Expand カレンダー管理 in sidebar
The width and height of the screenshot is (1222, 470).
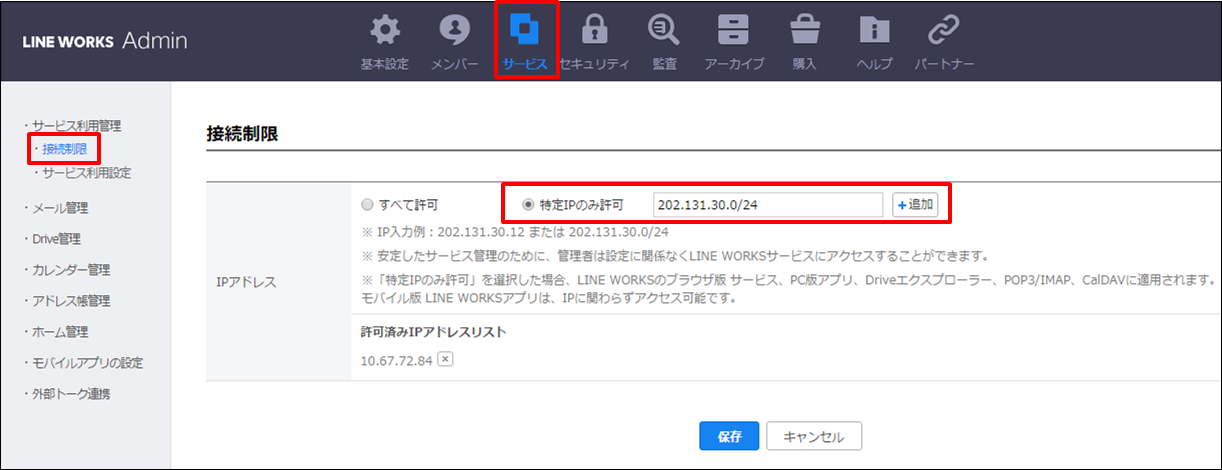coord(69,270)
